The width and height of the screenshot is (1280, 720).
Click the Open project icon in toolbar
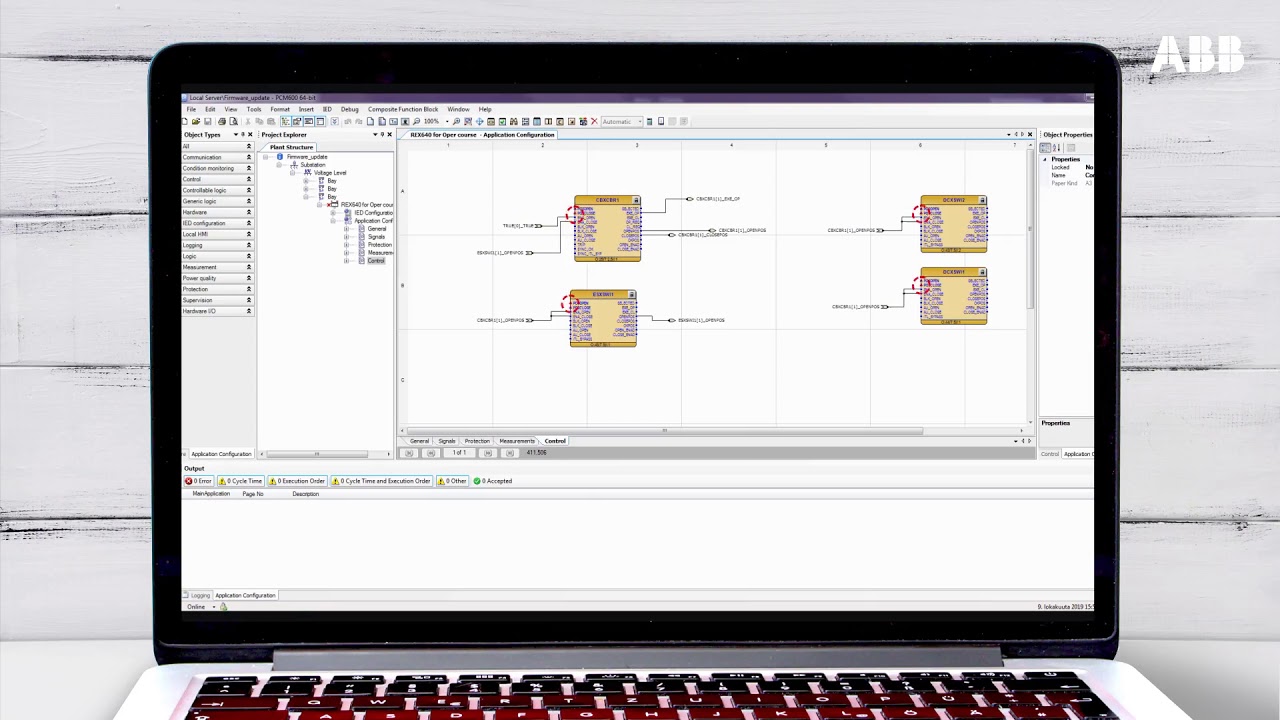196,121
